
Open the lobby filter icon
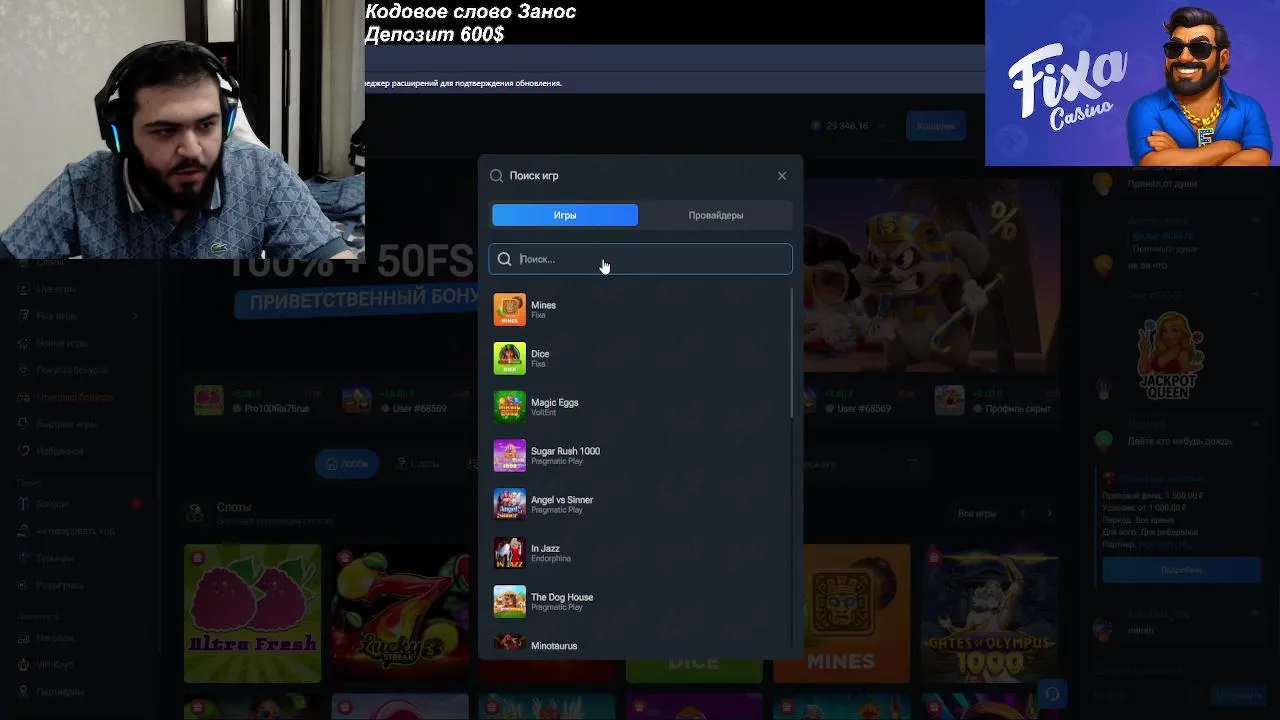click(911, 464)
